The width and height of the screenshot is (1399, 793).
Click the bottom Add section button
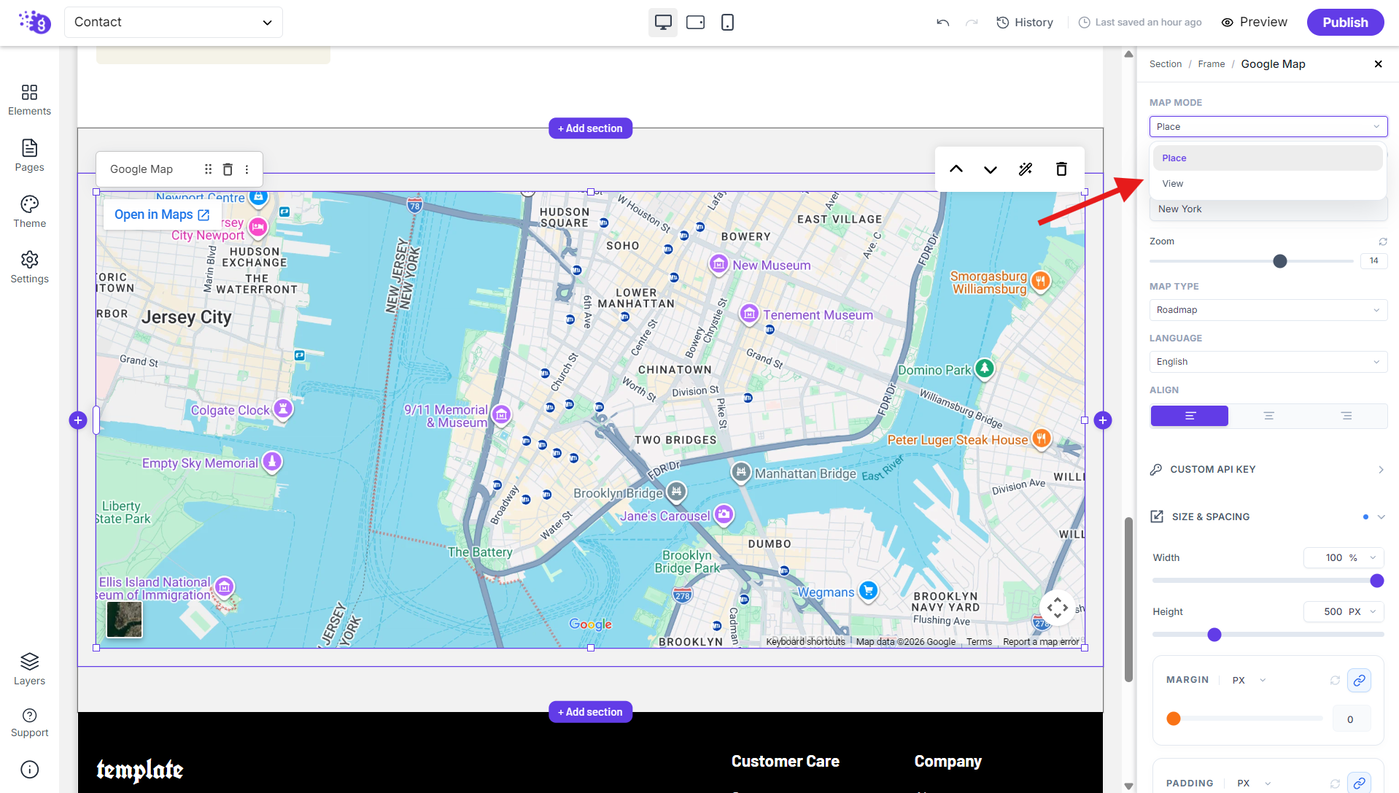point(590,712)
